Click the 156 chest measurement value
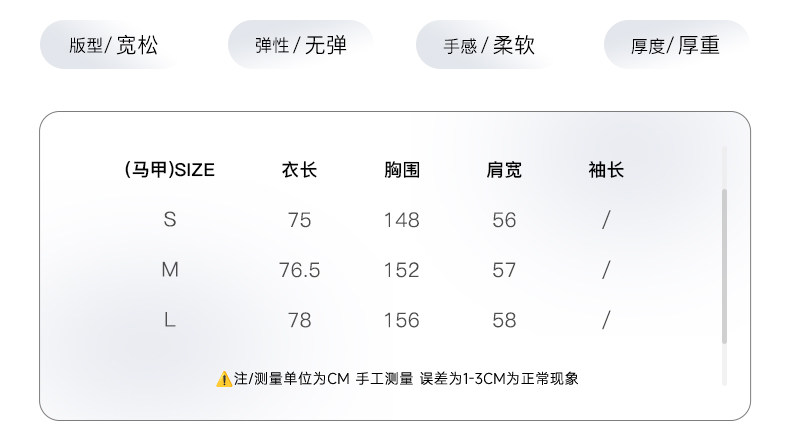Screen dimensions: 790x448 click(402, 320)
